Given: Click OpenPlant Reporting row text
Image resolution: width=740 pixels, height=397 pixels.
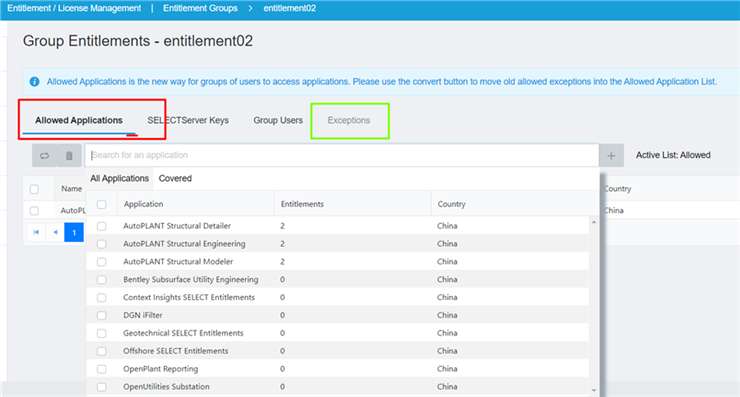Looking at the screenshot, I should pos(160,369).
